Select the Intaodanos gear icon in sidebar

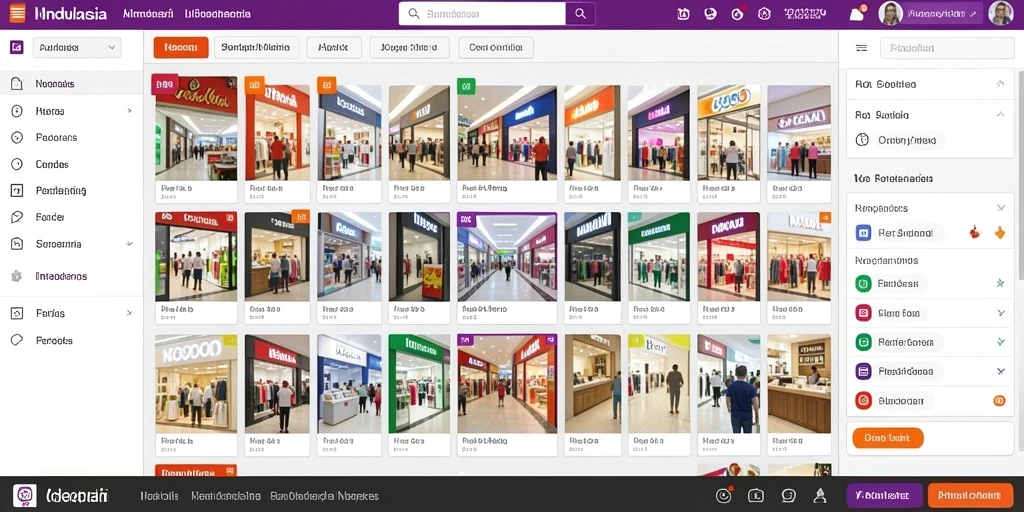tap(17, 276)
